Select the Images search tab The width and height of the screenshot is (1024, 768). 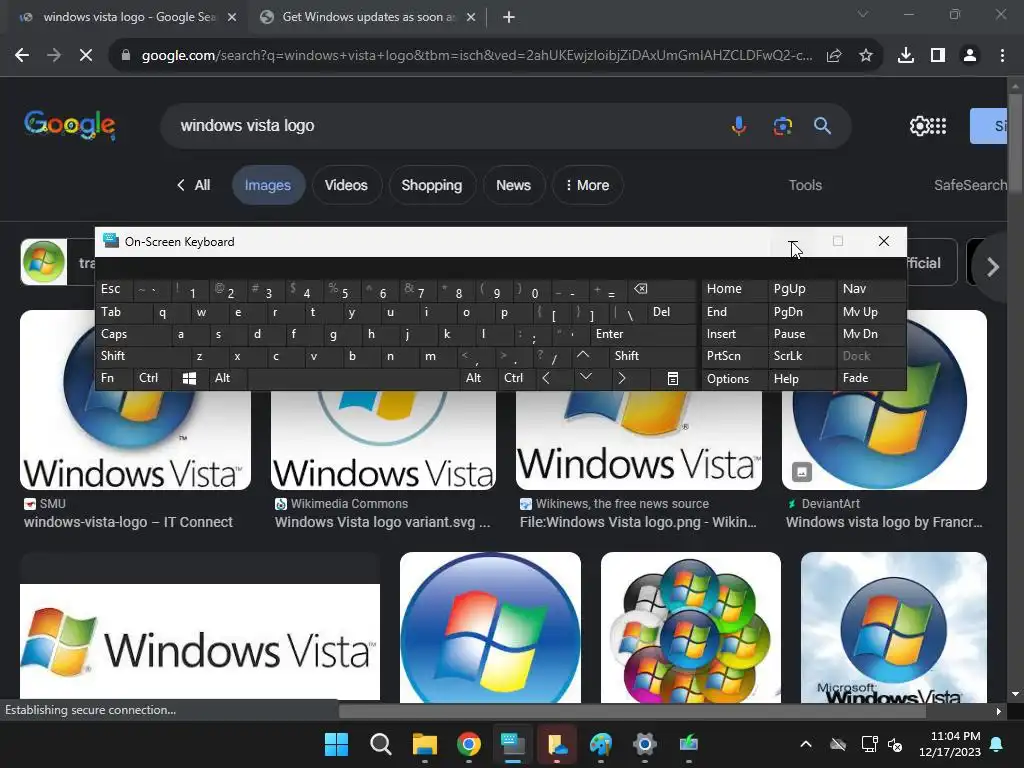coord(268,185)
